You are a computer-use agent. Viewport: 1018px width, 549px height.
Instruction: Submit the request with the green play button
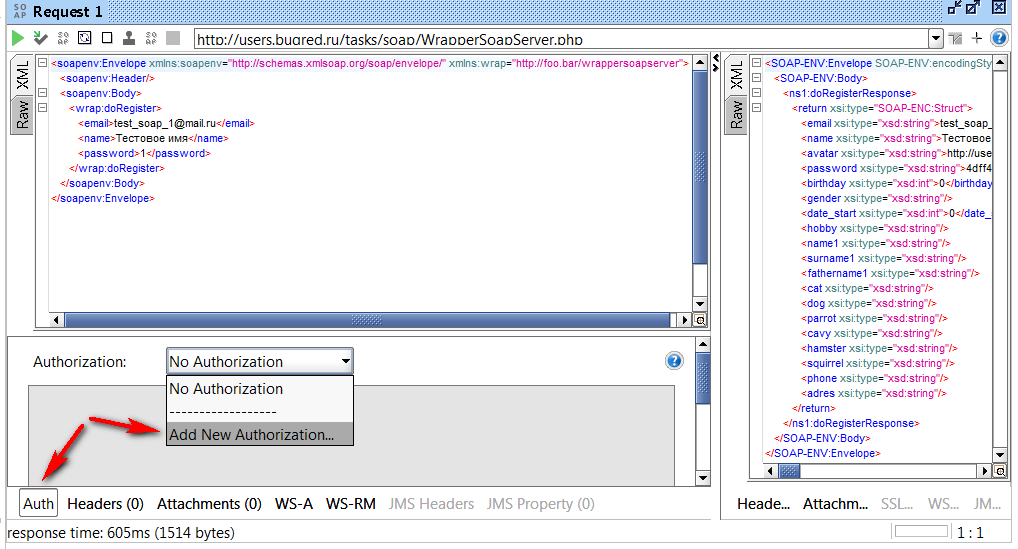tap(18, 38)
